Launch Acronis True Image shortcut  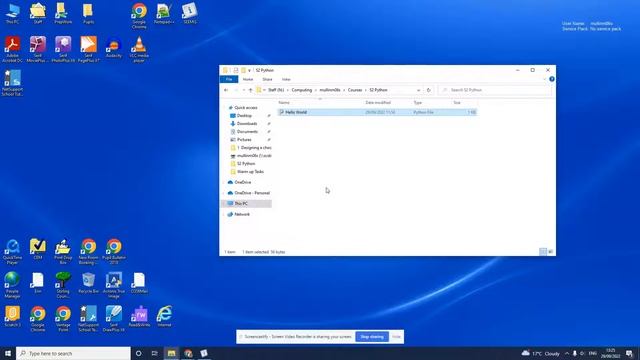point(114,285)
